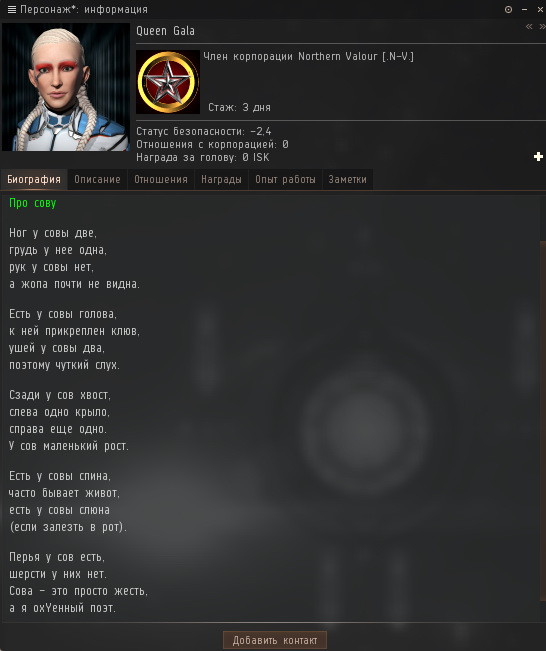Switch to the Заметки tab
The width and height of the screenshot is (546, 651).
coord(348,179)
